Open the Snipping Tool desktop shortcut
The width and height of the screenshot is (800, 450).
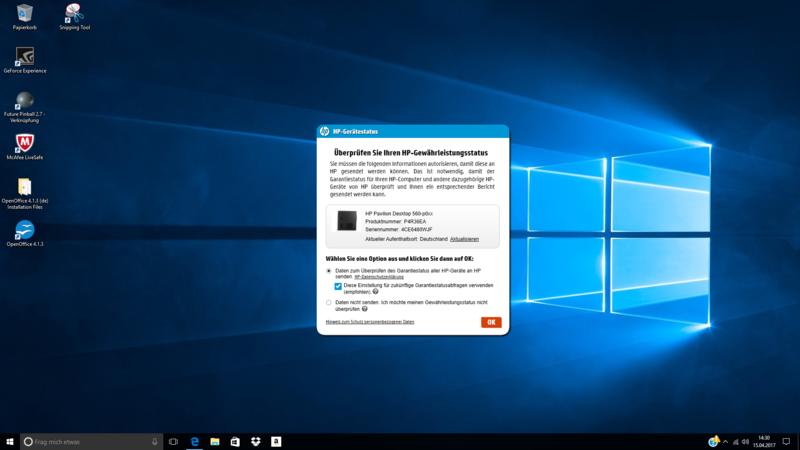coord(74,14)
